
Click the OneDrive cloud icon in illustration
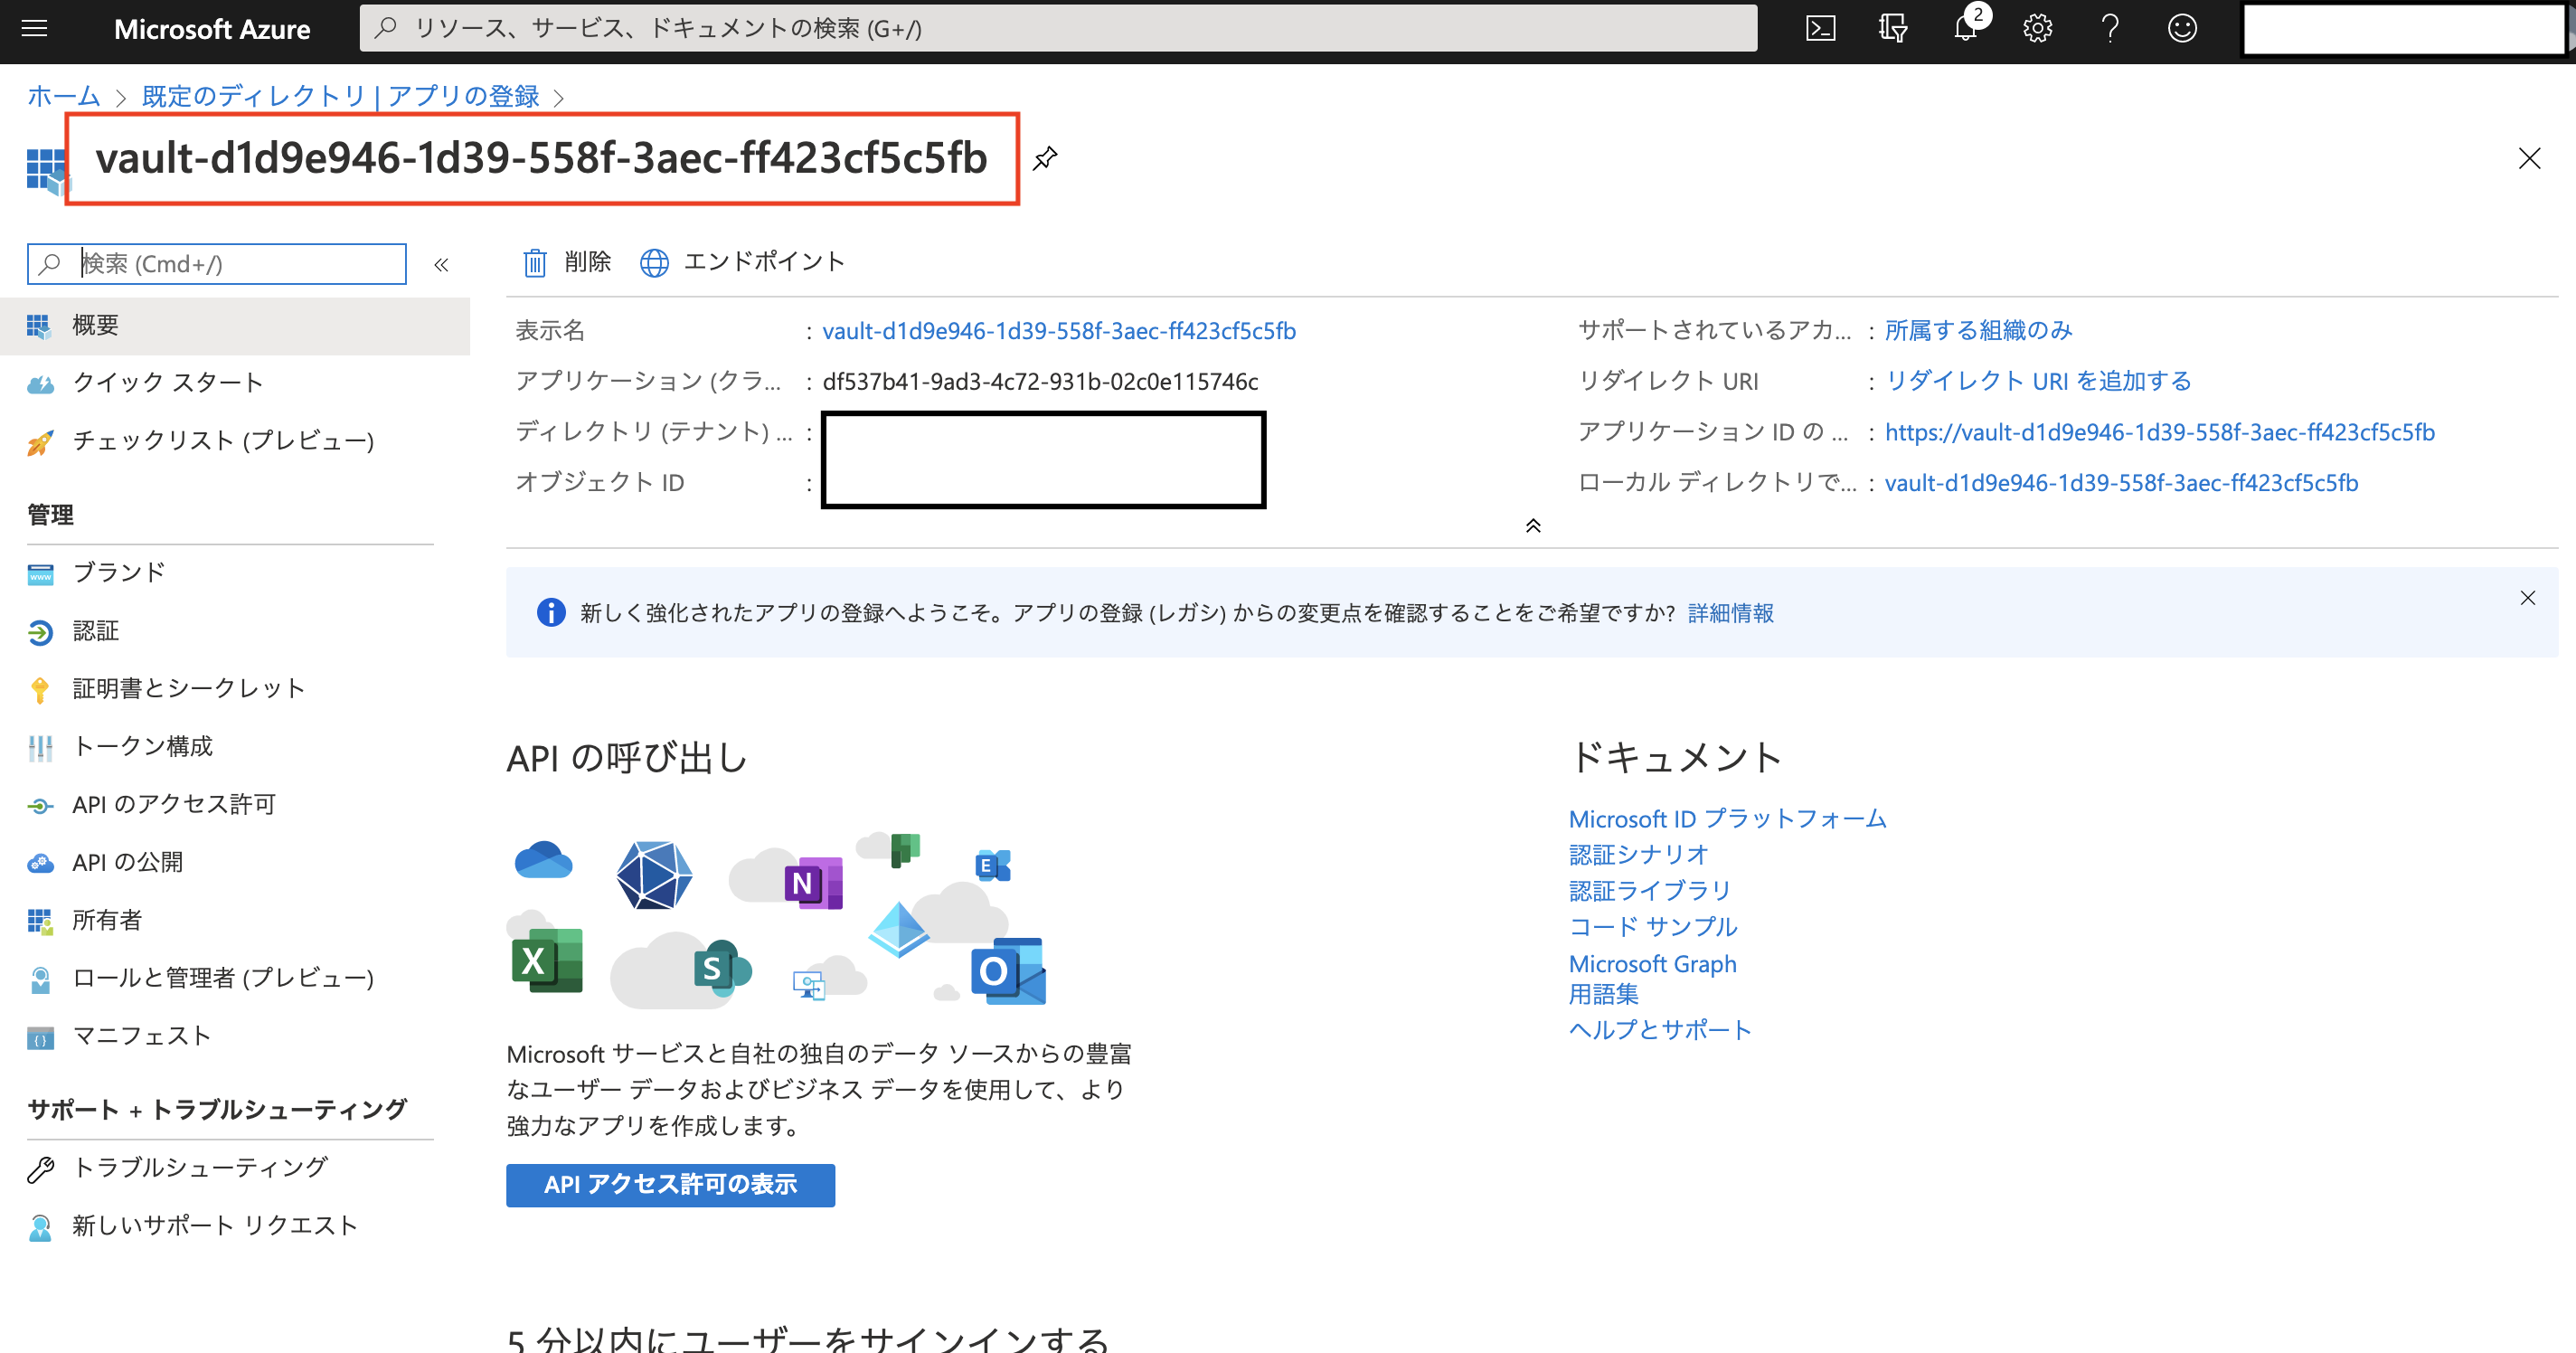pos(543,859)
